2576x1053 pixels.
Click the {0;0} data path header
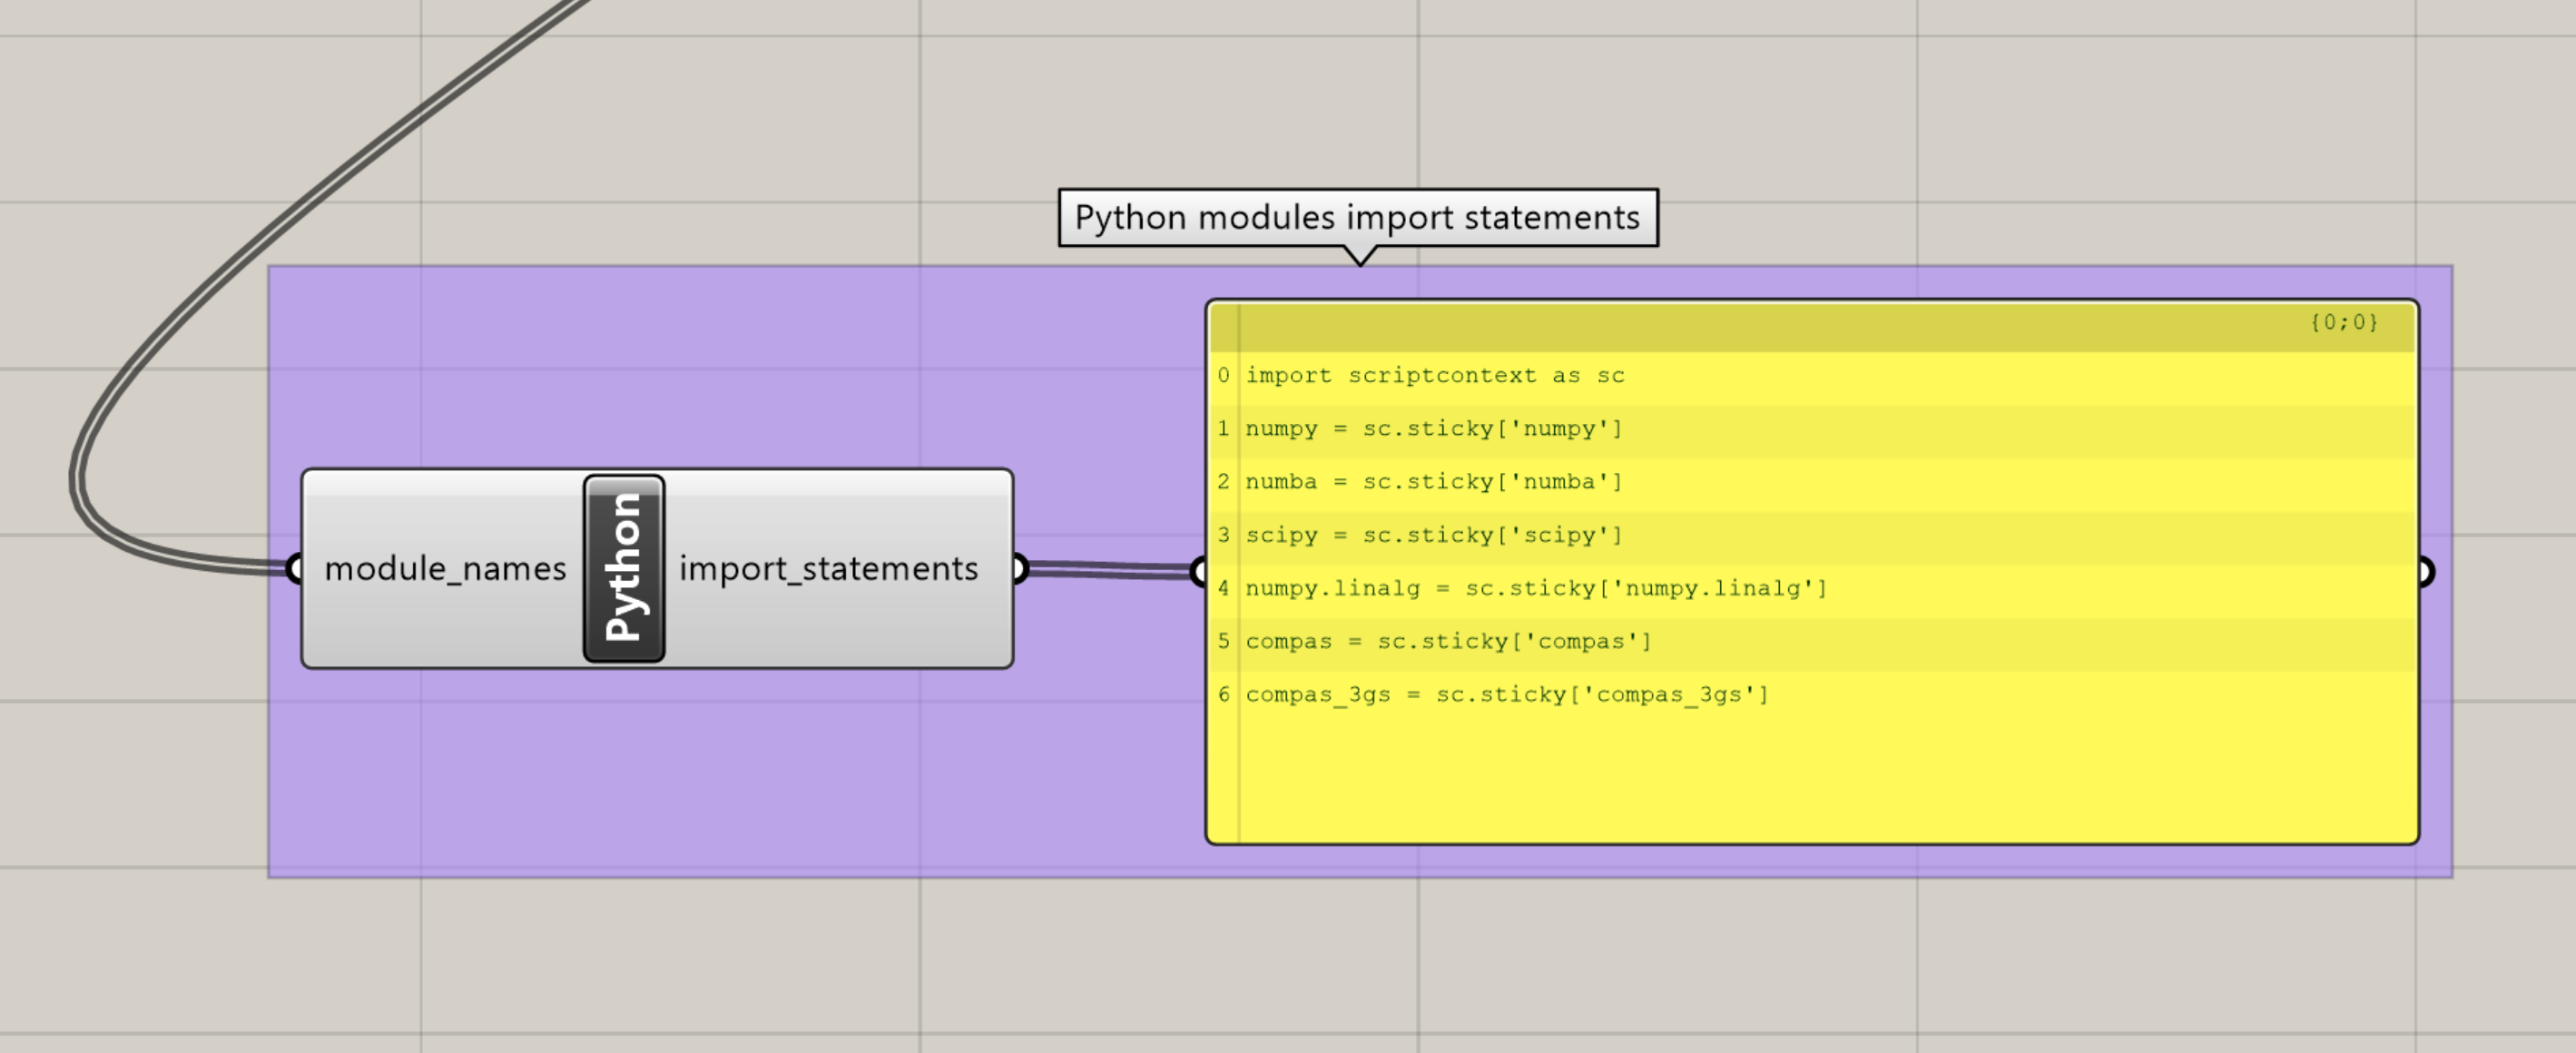2343,322
